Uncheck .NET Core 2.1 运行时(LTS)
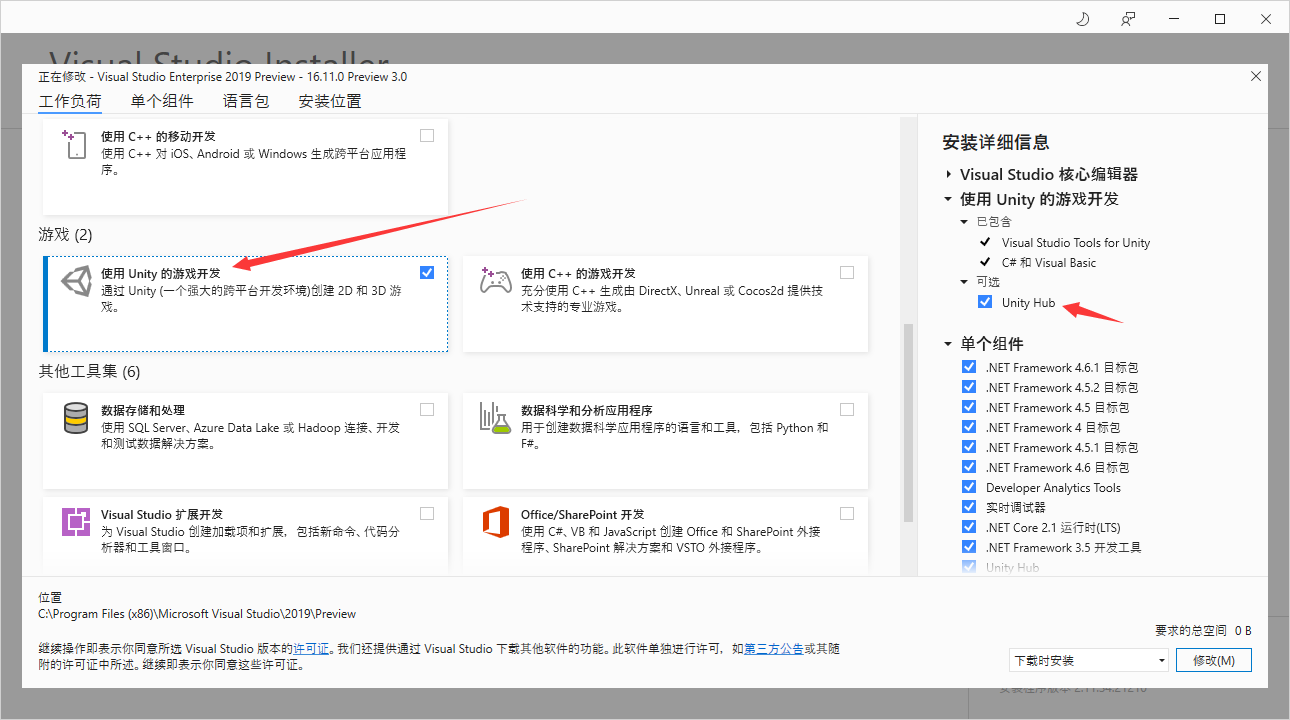The image size is (1290, 720). coord(969,527)
